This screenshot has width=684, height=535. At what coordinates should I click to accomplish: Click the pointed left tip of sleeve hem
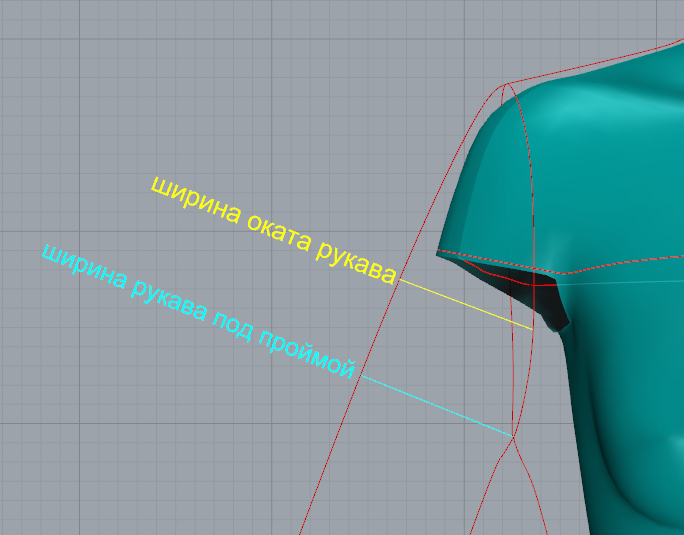pyautogui.click(x=438, y=252)
